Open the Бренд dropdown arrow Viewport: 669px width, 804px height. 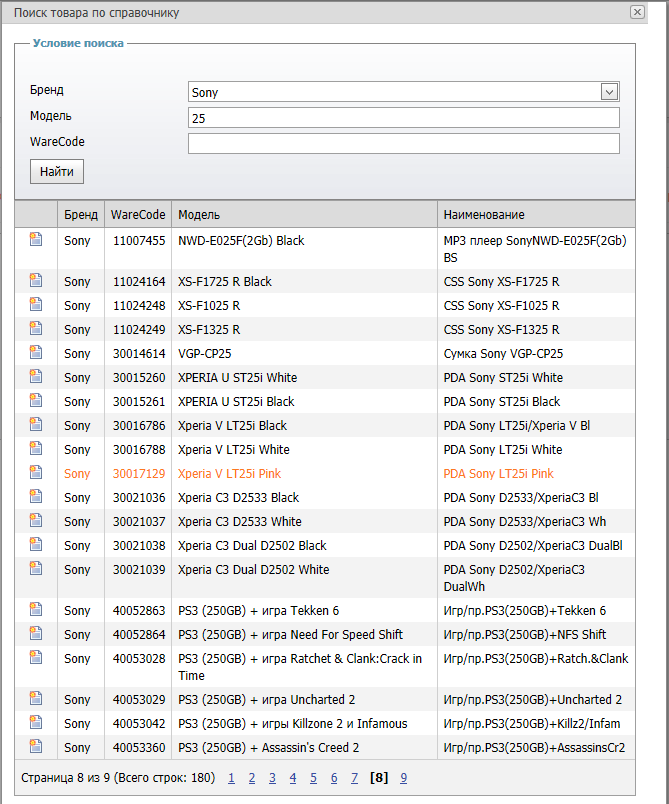[x=610, y=92]
